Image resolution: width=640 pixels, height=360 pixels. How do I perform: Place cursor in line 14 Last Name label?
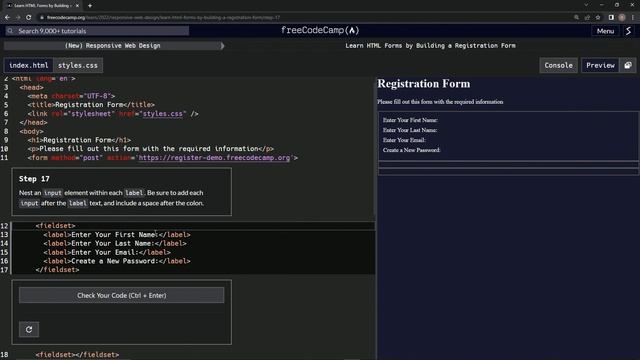(115, 243)
